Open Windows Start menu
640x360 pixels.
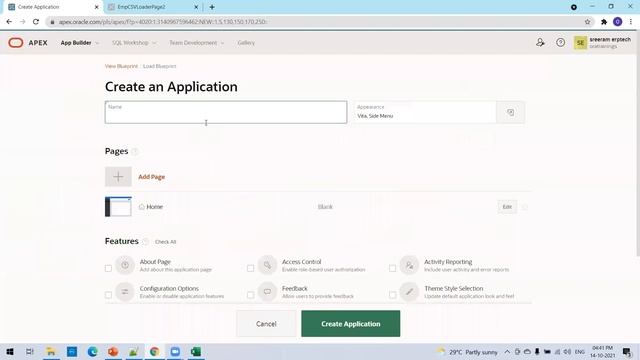tap(10, 351)
